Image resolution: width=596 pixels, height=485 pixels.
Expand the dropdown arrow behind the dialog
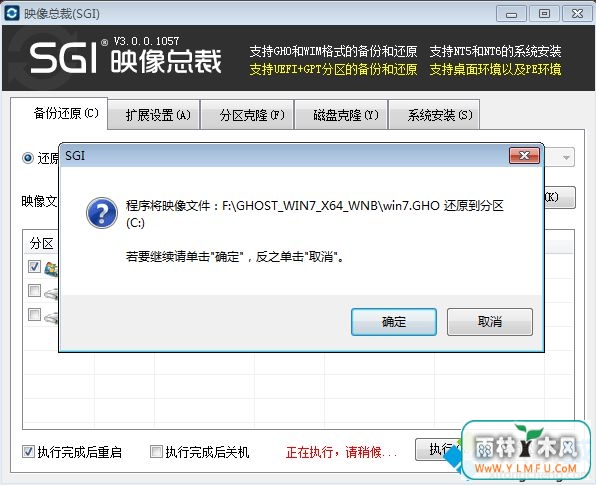(x=566, y=157)
